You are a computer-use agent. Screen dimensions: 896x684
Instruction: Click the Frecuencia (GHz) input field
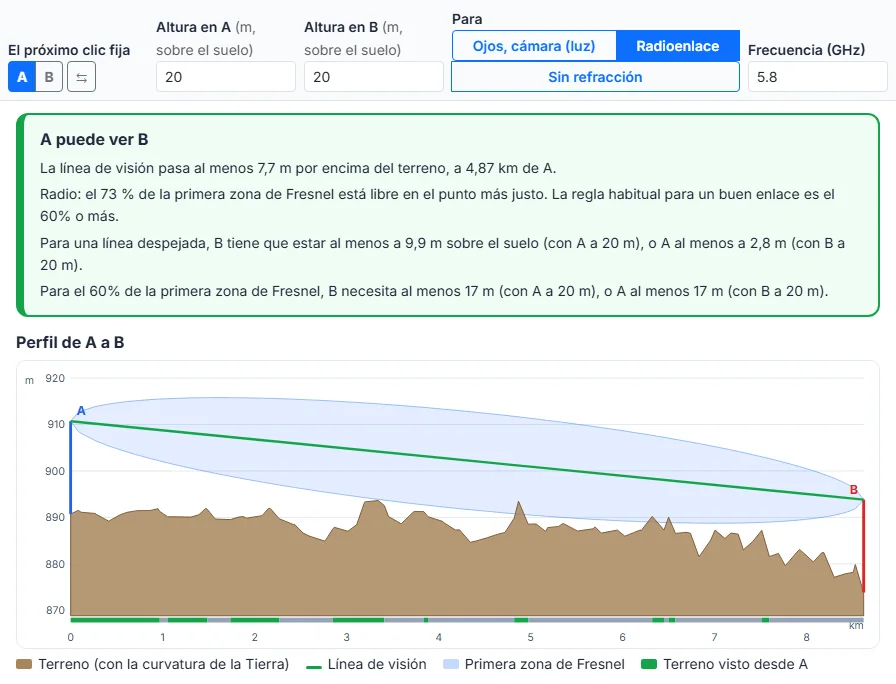click(817, 77)
